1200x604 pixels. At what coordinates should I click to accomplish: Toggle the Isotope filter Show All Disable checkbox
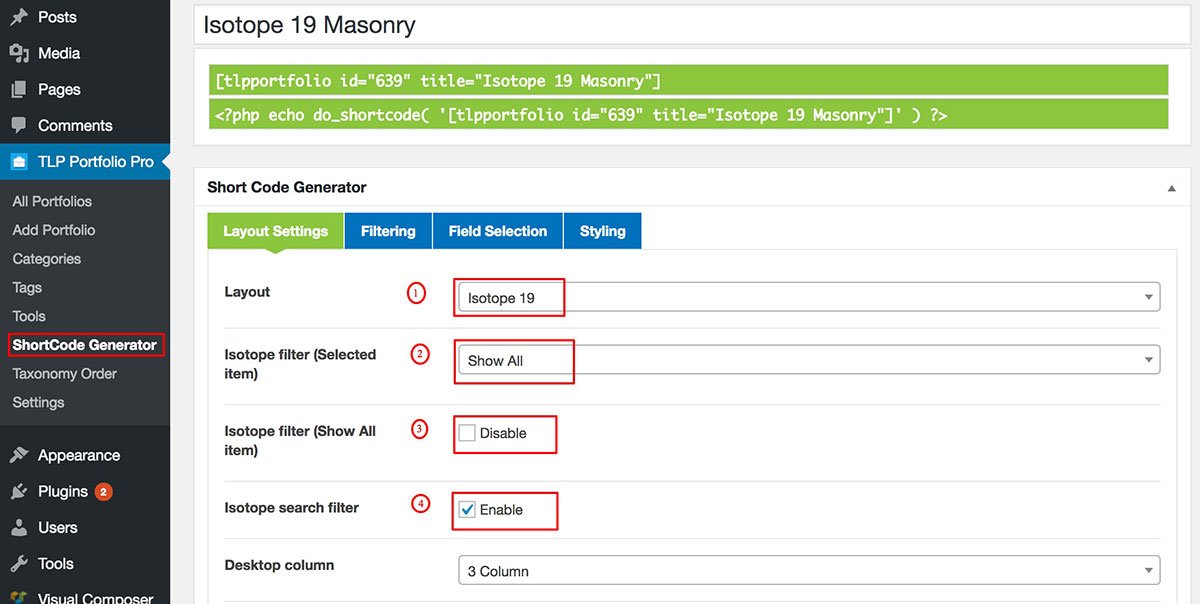pyautogui.click(x=467, y=433)
